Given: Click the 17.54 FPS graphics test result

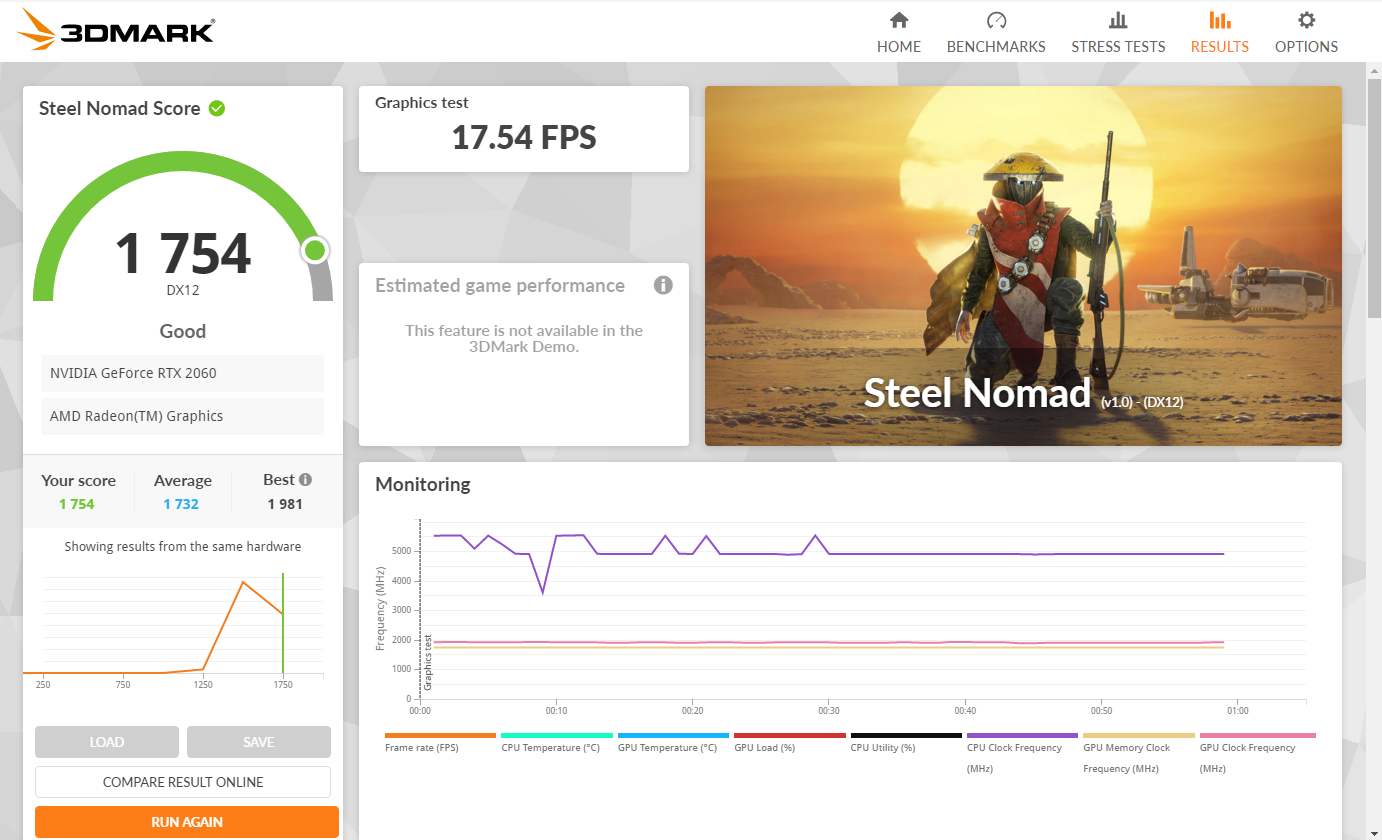Looking at the screenshot, I should pyautogui.click(x=524, y=137).
